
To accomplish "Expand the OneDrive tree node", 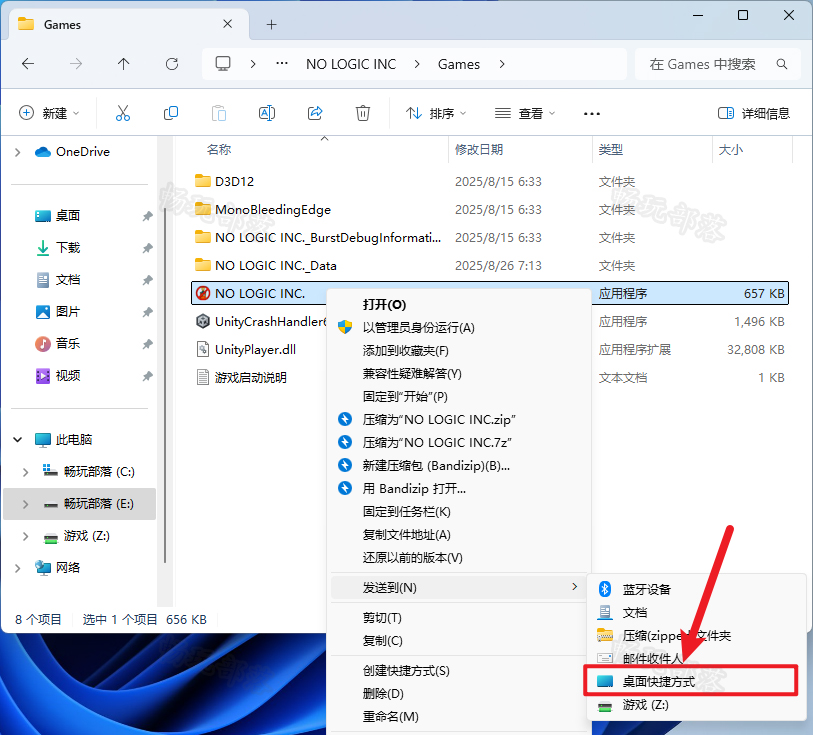I will point(18,152).
